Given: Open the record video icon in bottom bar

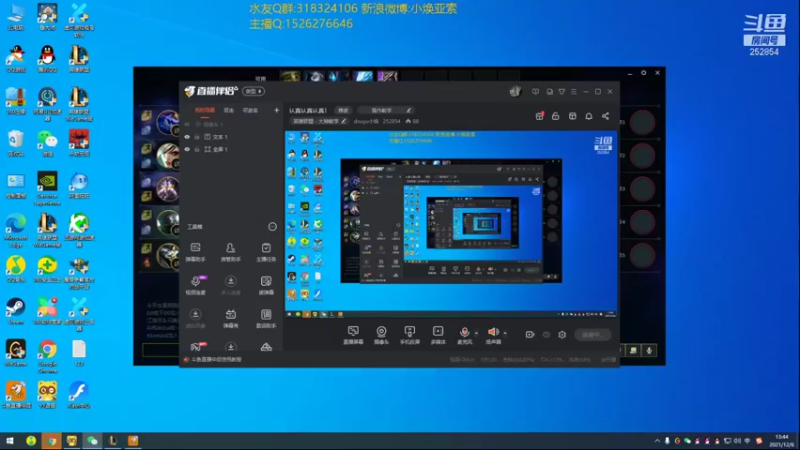Looking at the screenshot, I should pos(530,335).
